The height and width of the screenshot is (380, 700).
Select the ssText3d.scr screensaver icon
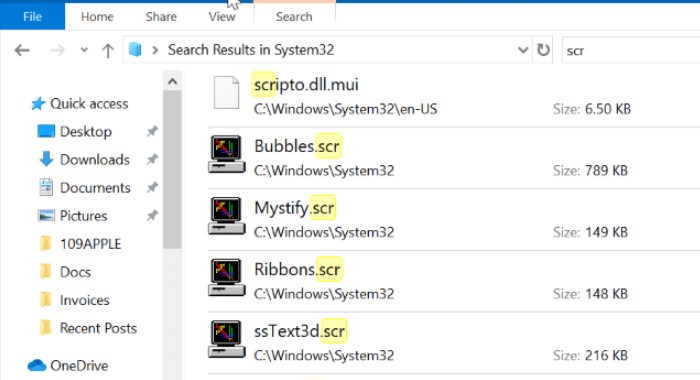226,339
